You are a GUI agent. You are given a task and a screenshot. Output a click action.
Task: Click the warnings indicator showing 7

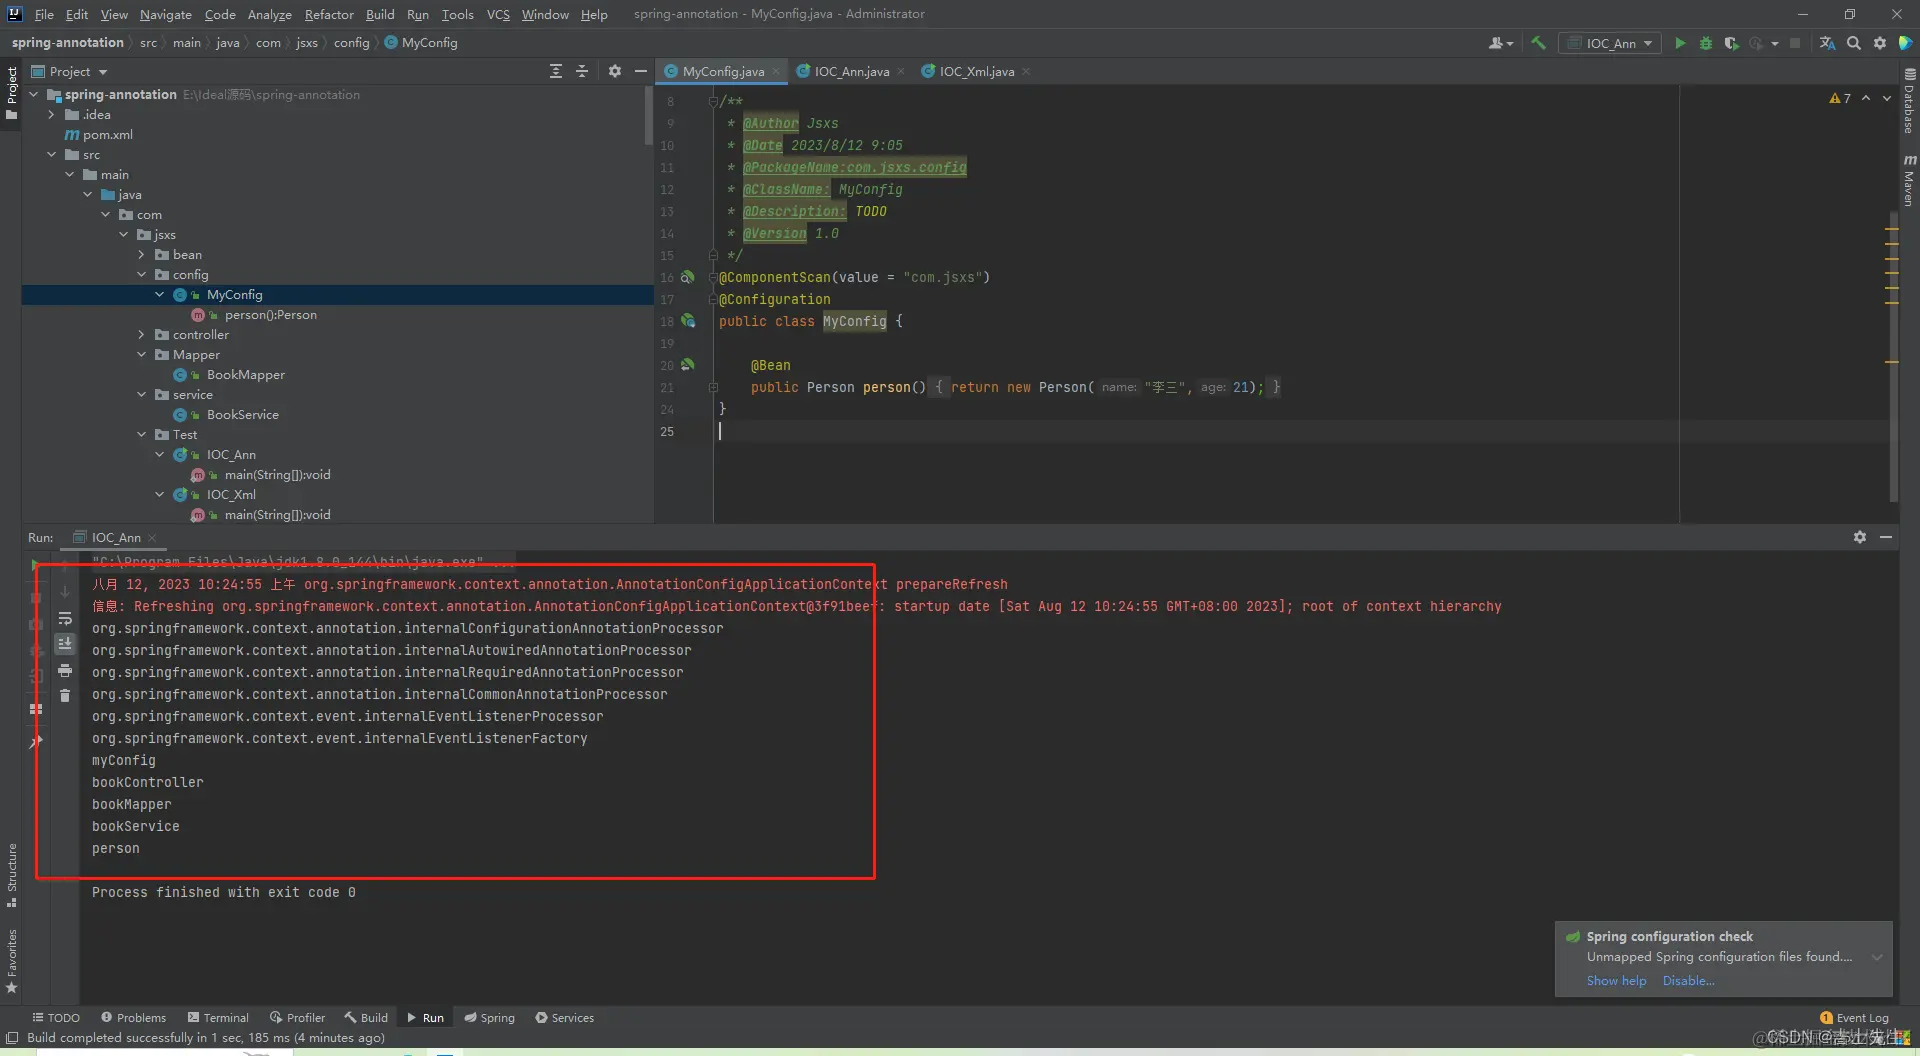click(1840, 98)
